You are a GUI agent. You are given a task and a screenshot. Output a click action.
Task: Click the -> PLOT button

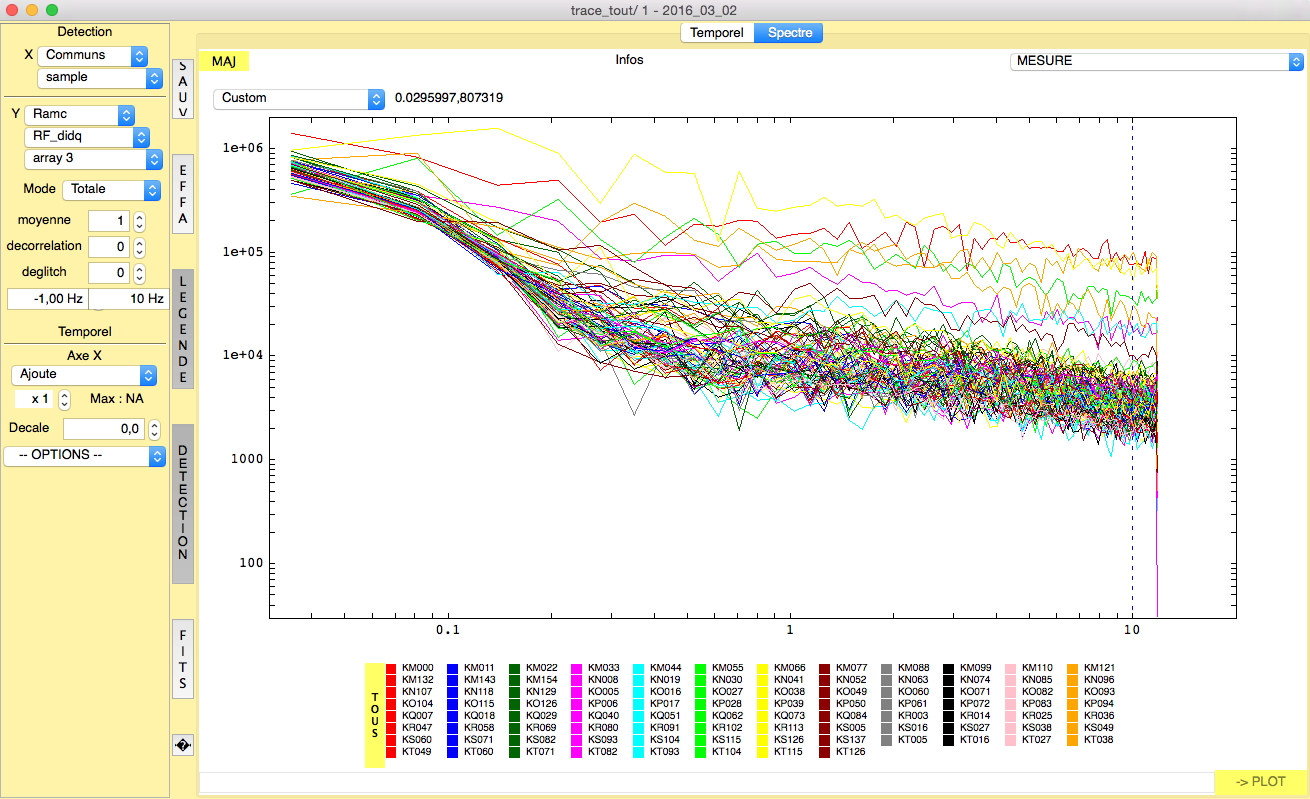[1260, 781]
